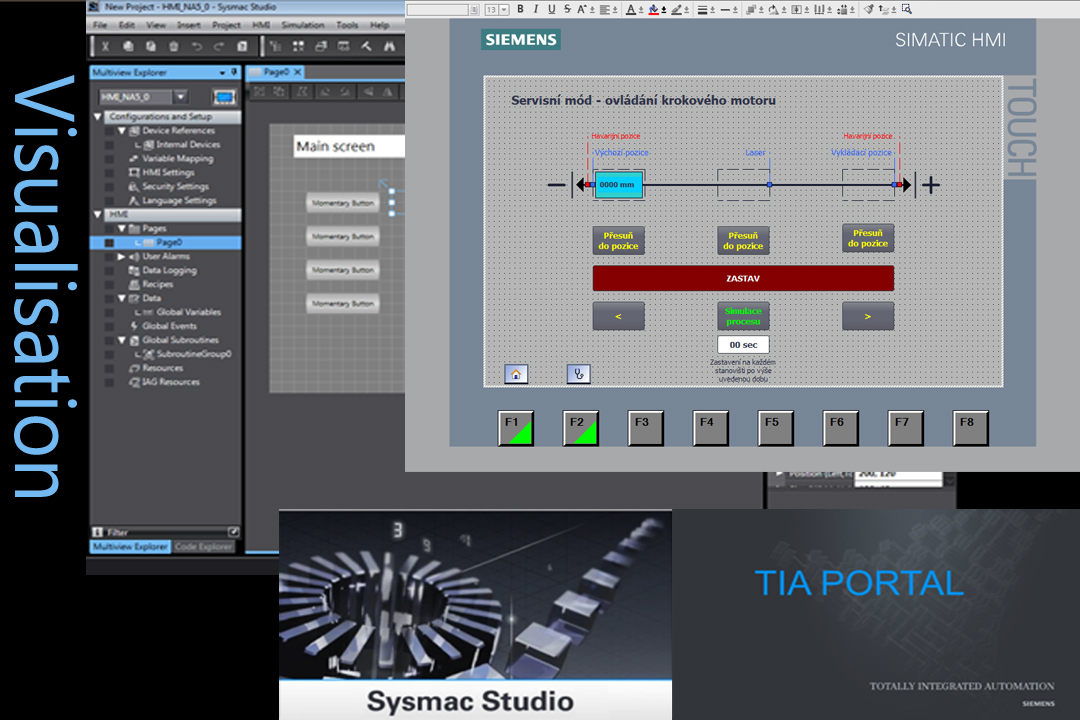Open the Multiview Explorer panel options arrow
The width and height of the screenshot is (1080, 720).
point(222,72)
